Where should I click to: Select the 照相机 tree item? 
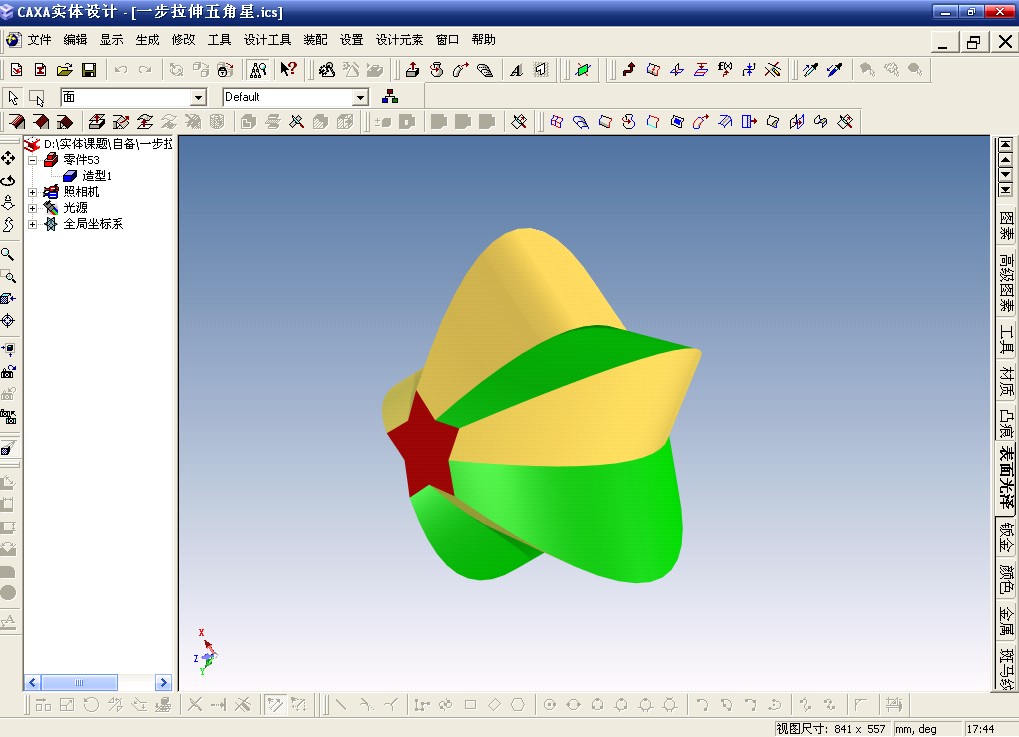point(81,192)
